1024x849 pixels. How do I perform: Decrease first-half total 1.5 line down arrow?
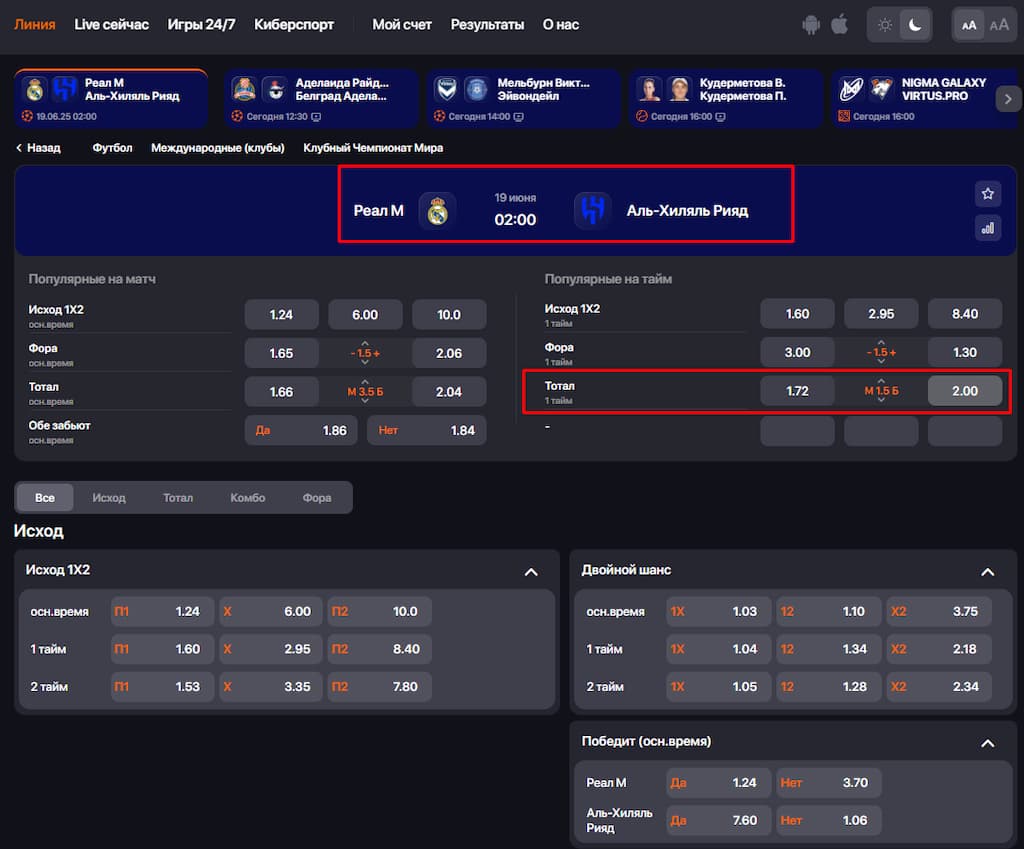[881, 400]
